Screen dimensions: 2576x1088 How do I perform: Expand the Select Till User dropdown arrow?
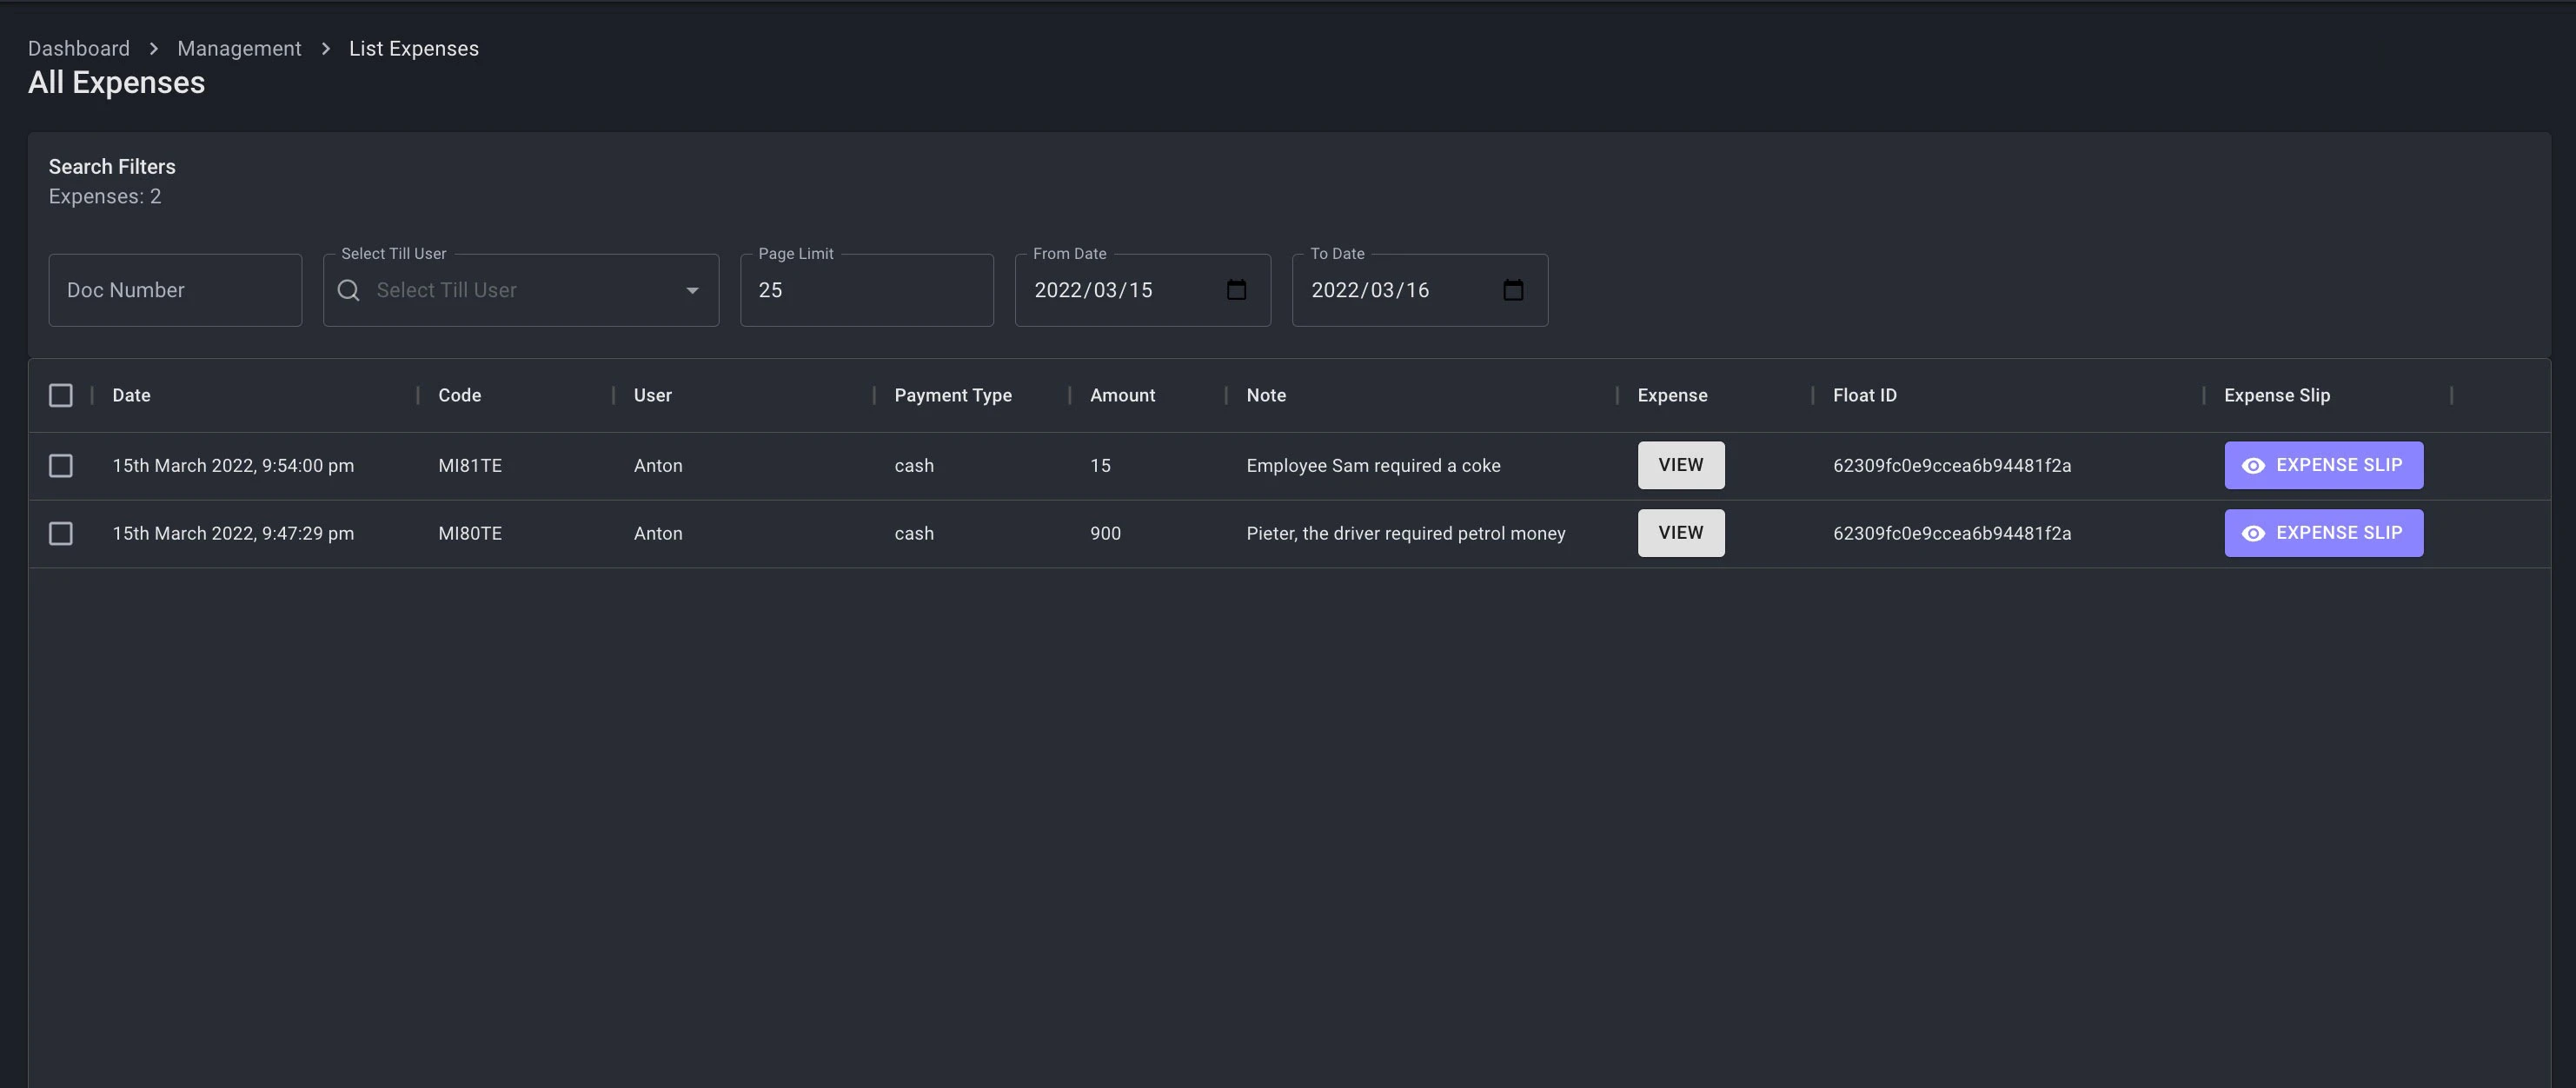(692, 291)
